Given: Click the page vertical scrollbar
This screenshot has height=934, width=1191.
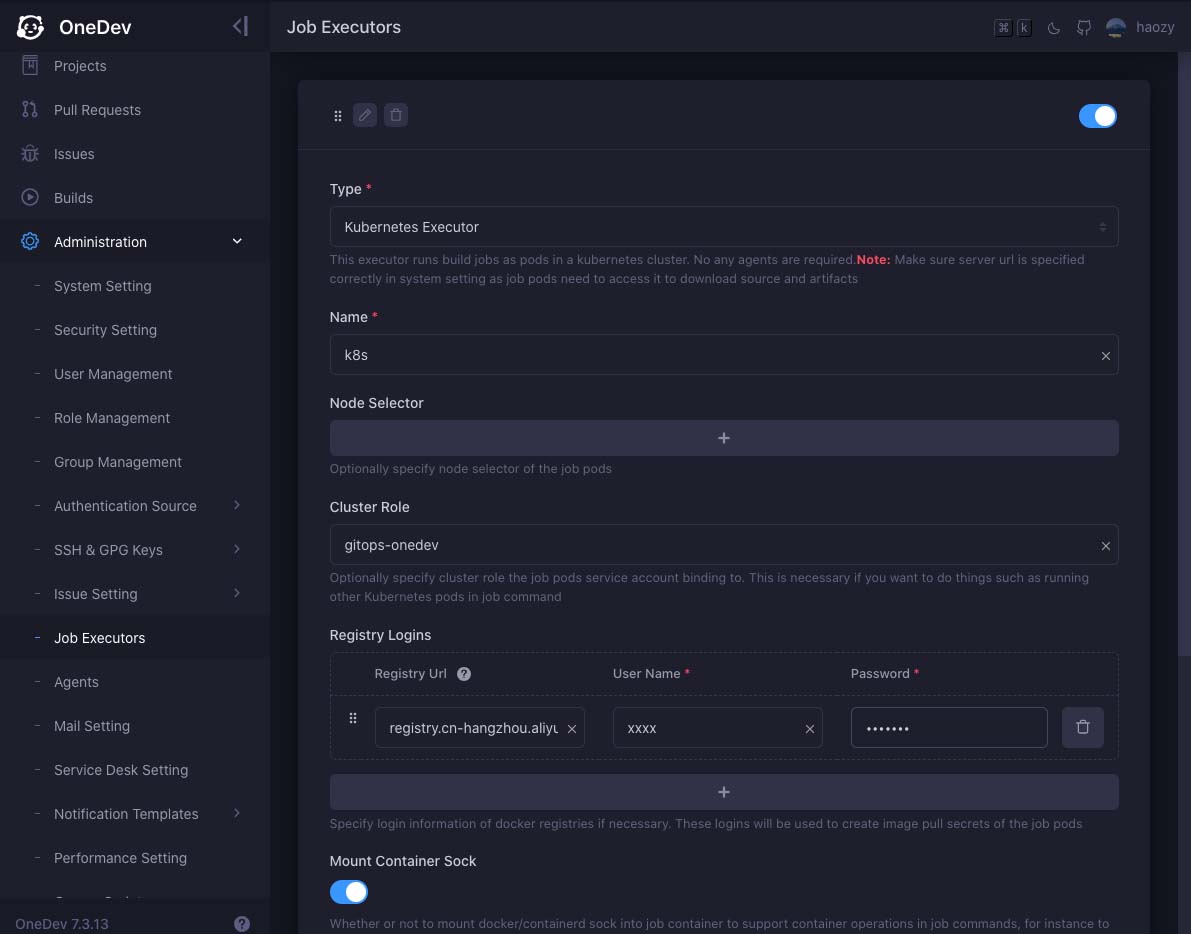Looking at the screenshot, I should [x=1184, y=354].
